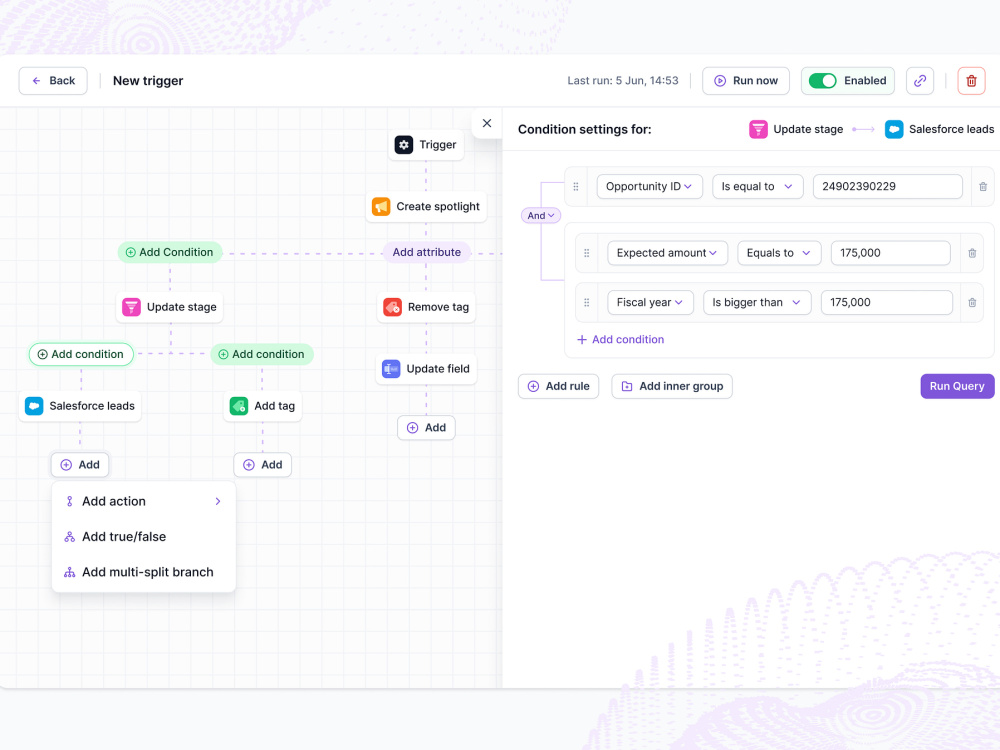The image size is (1000, 750).
Task: Click the Run Query button
Action: tap(957, 386)
